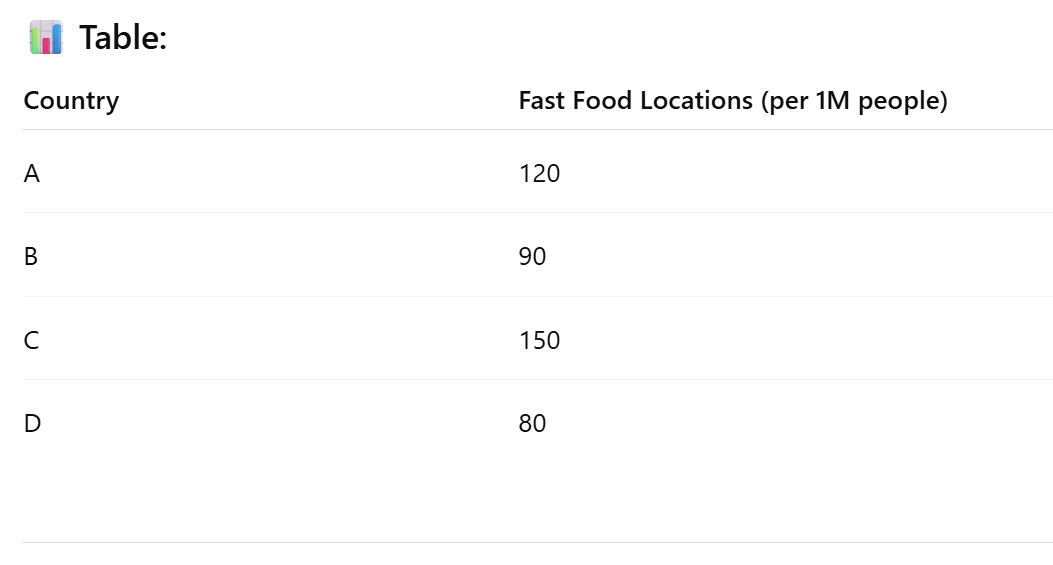
Task: Click the value 90 cell
Action: pos(533,256)
